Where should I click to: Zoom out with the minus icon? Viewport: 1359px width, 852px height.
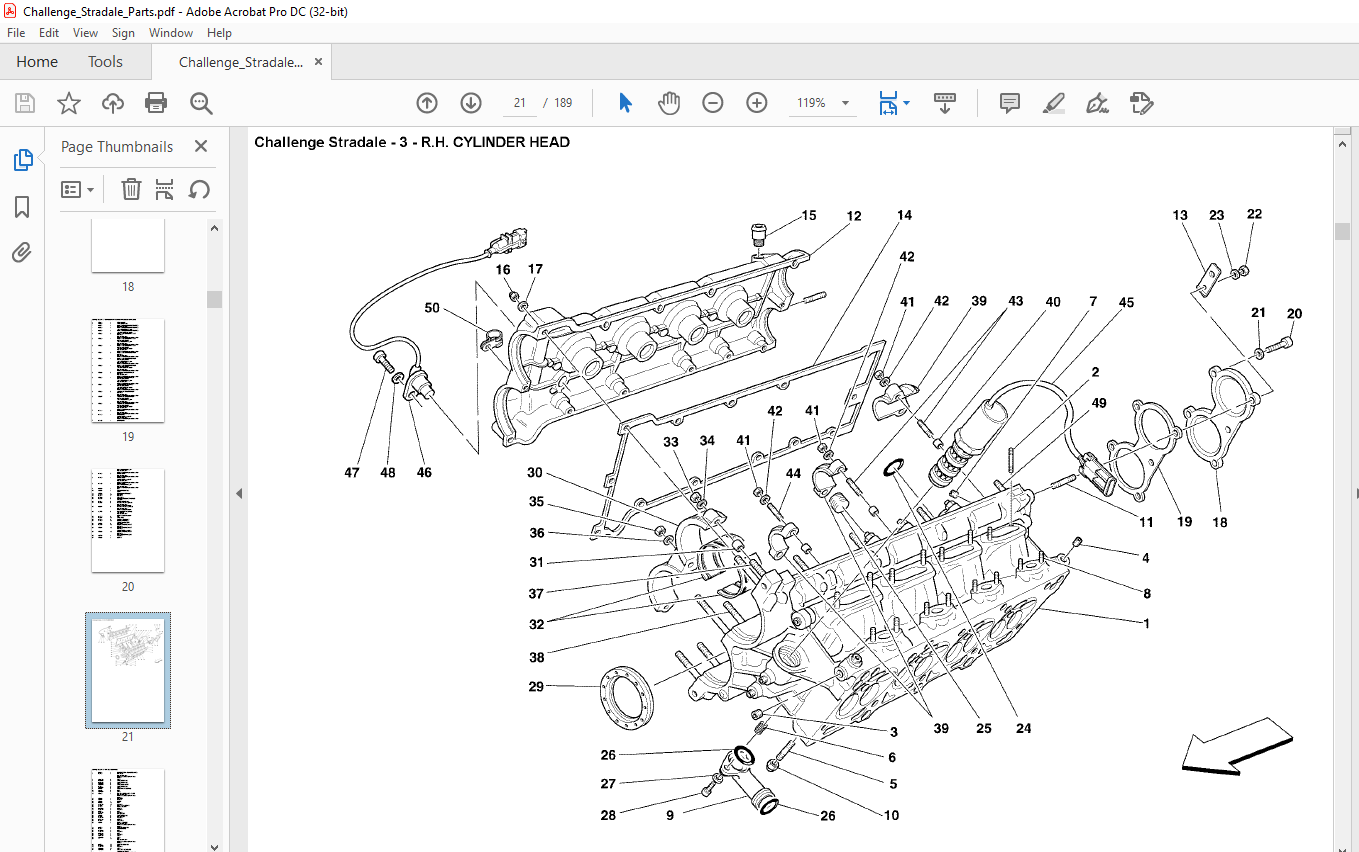(713, 103)
